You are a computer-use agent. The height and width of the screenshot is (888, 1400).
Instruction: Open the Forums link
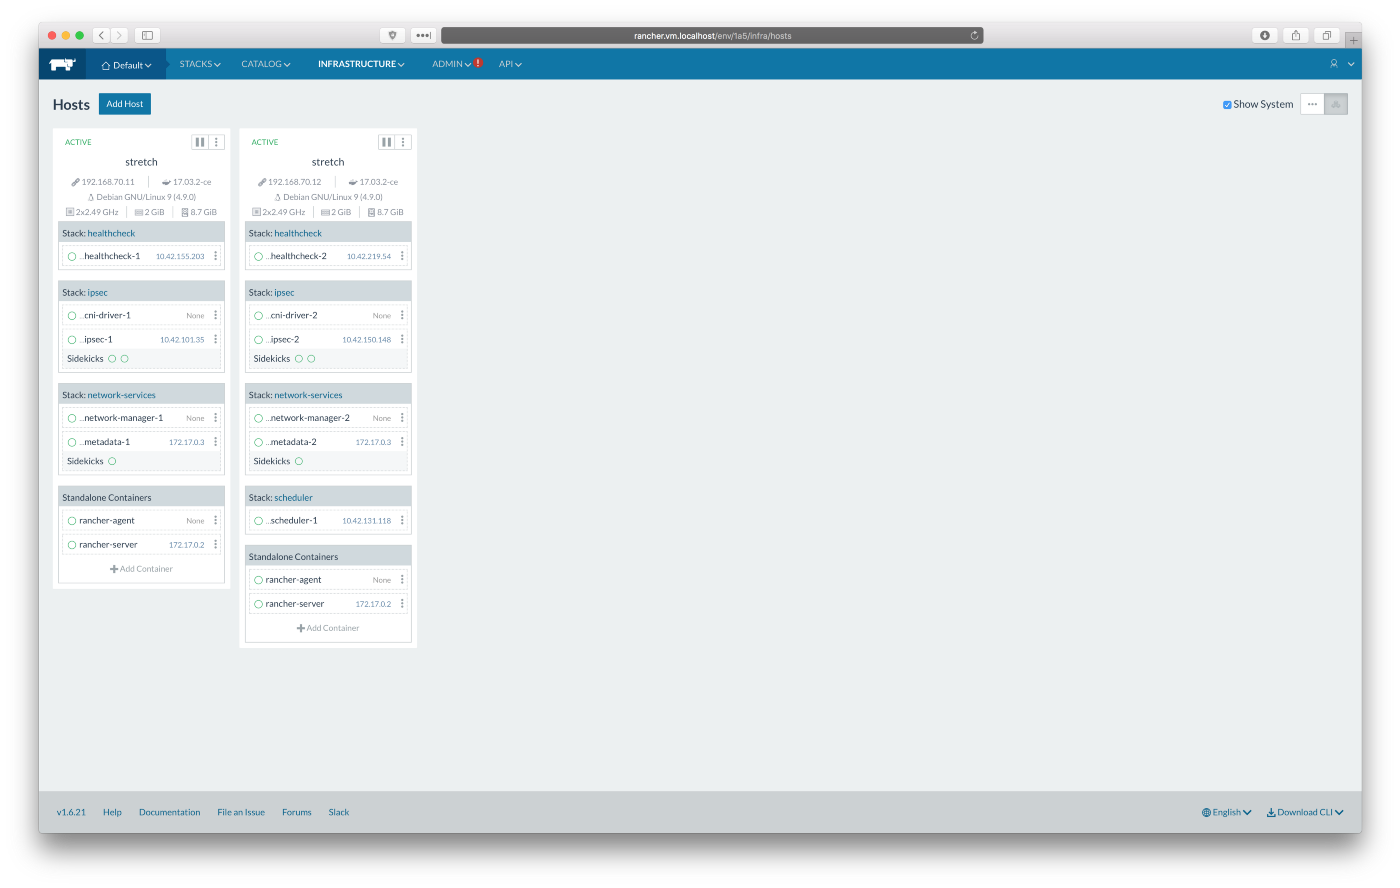click(x=297, y=812)
